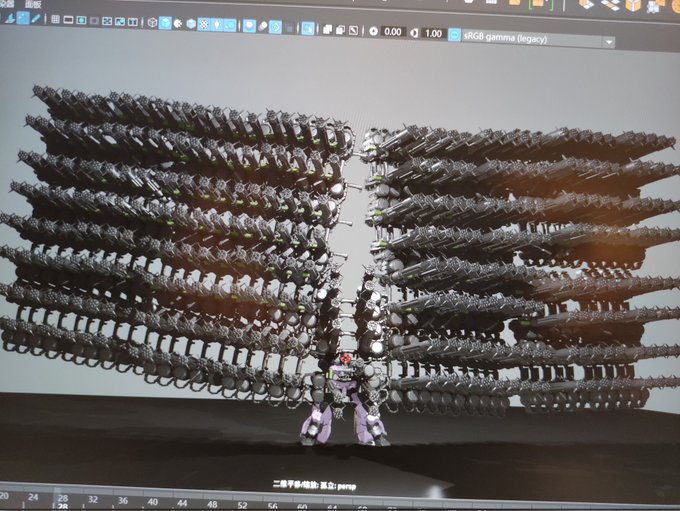
Task: Jump to frame 44 on timeline
Action: 182,504
